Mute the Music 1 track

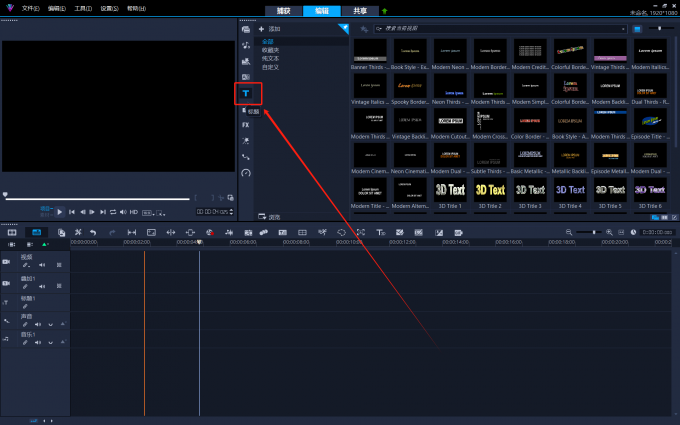(x=39, y=341)
